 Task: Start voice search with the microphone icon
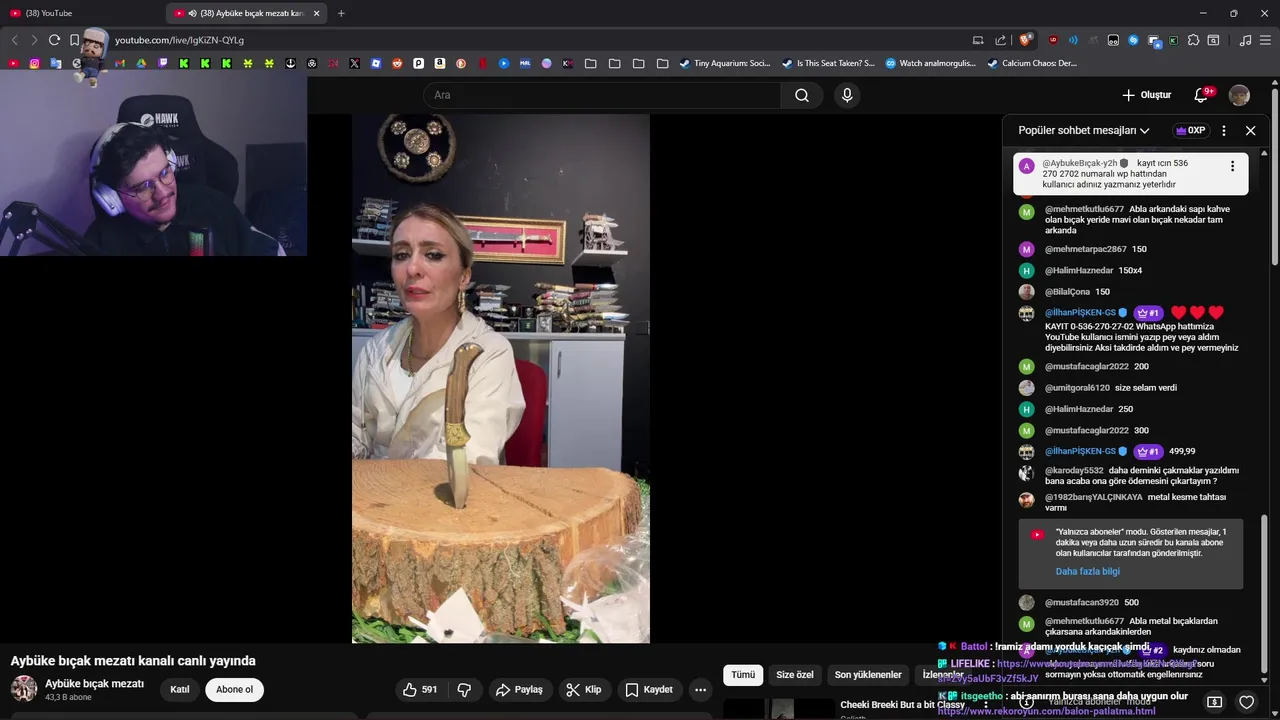pyautogui.click(x=847, y=95)
